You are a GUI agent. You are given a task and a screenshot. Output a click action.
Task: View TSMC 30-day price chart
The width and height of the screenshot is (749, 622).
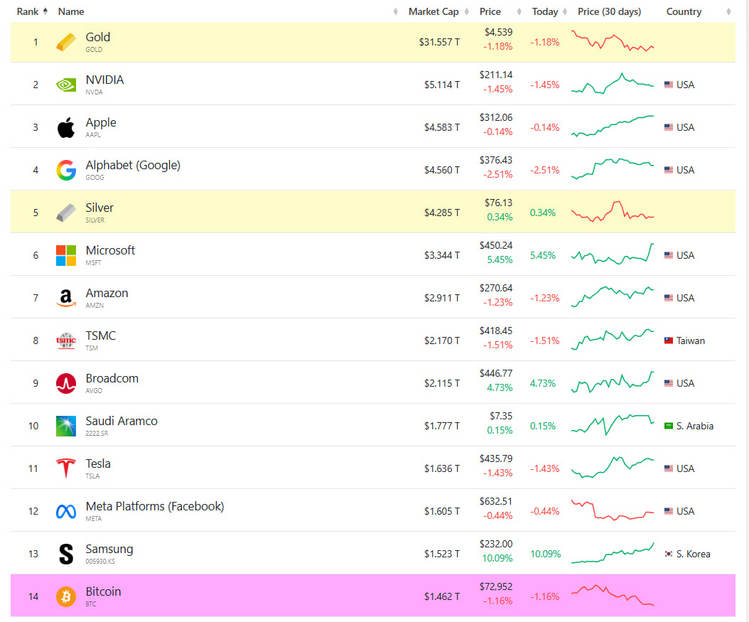[x=612, y=340]
